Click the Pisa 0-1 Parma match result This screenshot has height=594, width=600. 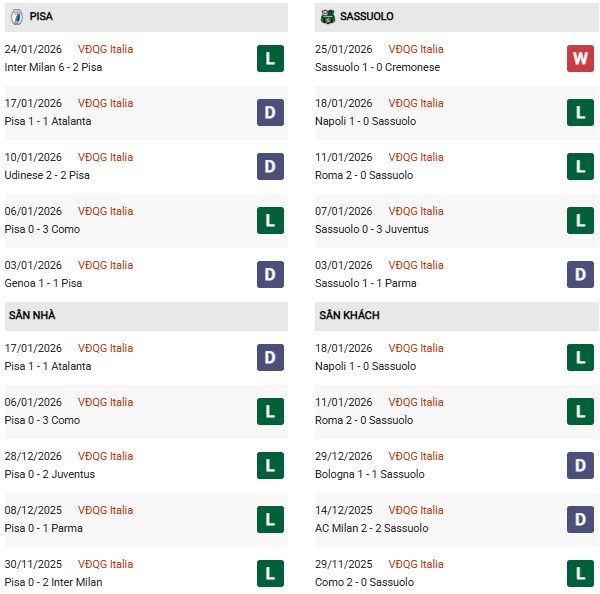(x=43, y=528)
